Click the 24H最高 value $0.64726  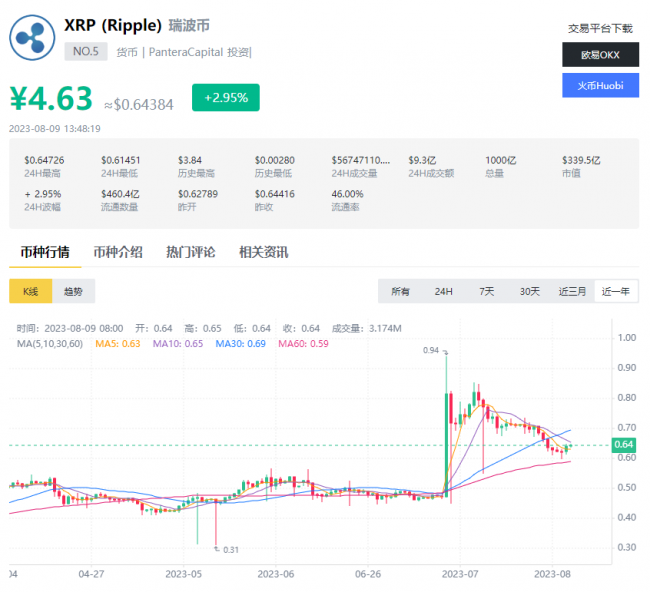point(44,160)
